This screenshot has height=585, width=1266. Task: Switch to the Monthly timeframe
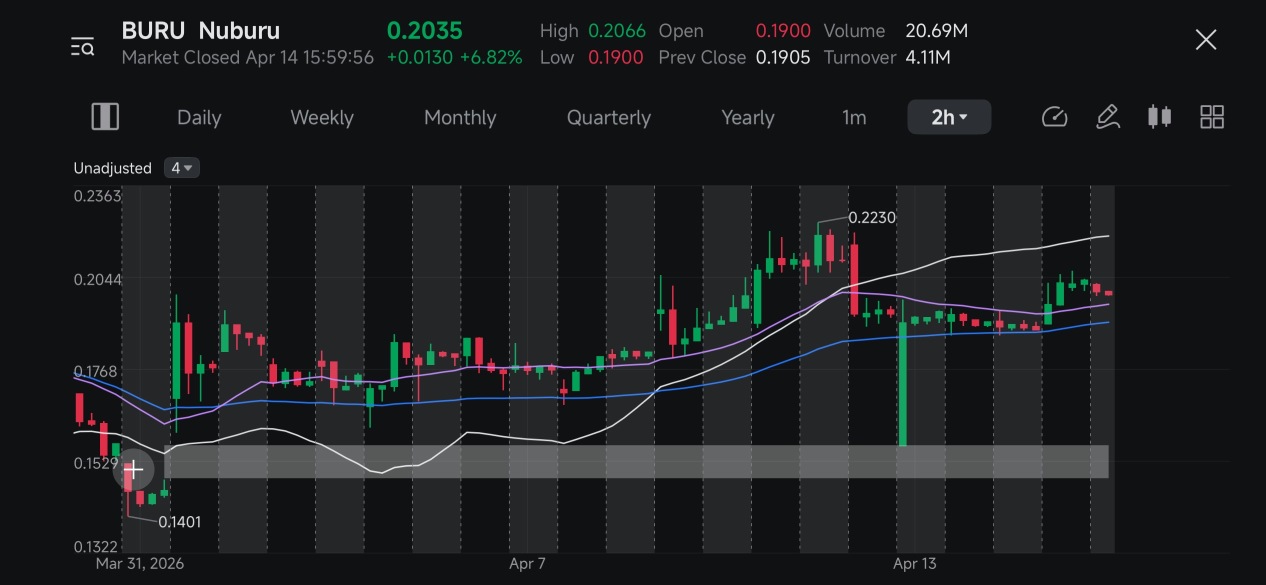tap(460, 117)
